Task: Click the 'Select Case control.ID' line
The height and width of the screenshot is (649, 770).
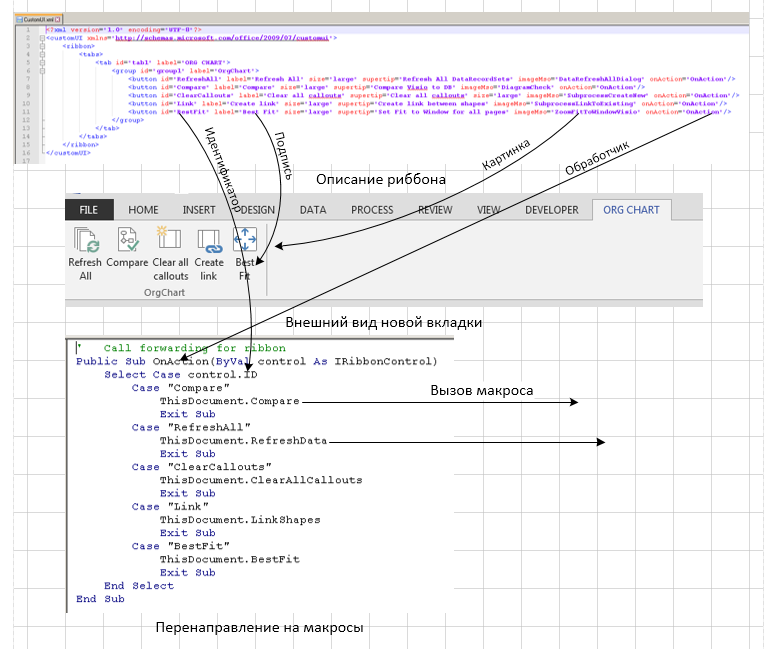Action: point(181,375)
